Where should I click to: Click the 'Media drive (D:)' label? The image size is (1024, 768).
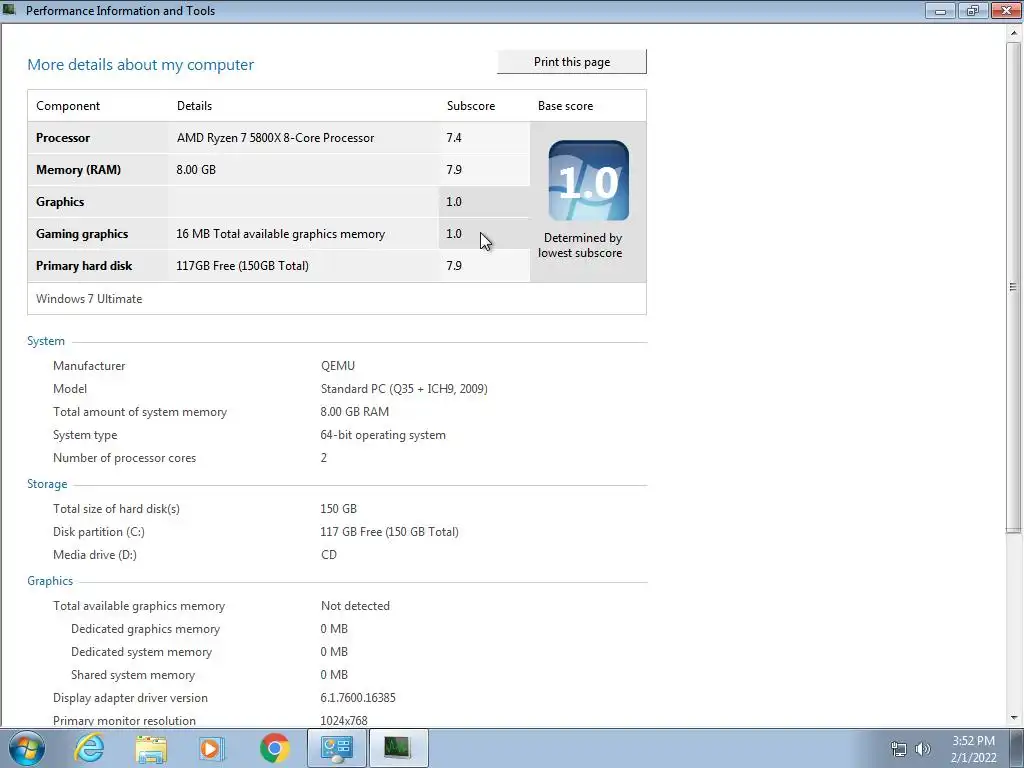pos(95,554)
